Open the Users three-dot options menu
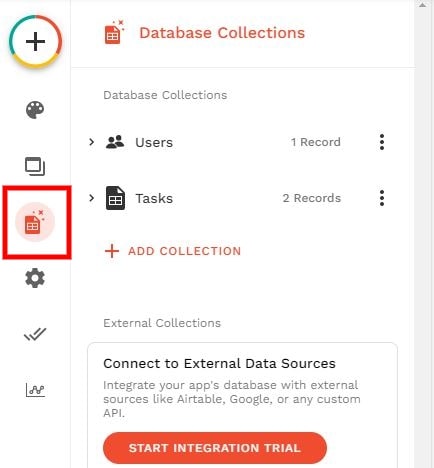The image size is (434, 468). coord(382,142)
